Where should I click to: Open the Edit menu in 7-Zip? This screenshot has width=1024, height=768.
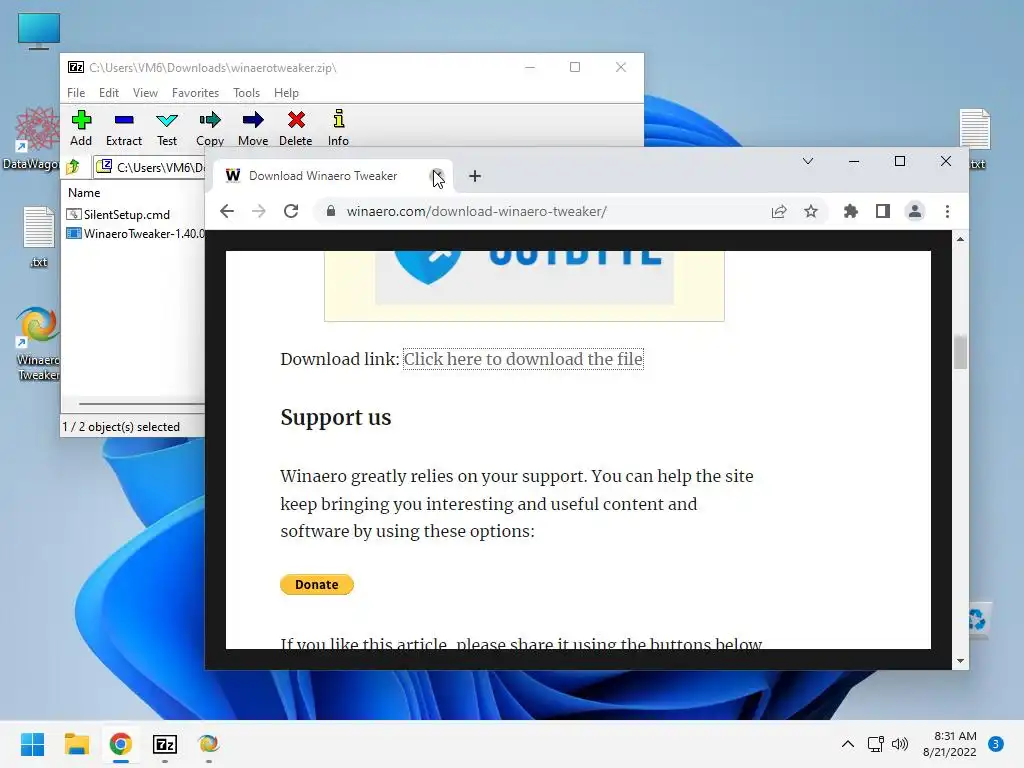108,93
